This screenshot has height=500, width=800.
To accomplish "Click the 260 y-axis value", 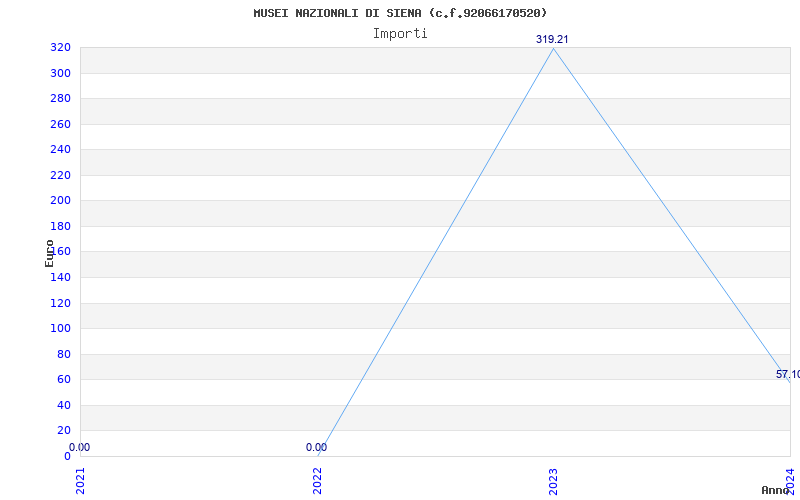I will (x=60, y=124).
